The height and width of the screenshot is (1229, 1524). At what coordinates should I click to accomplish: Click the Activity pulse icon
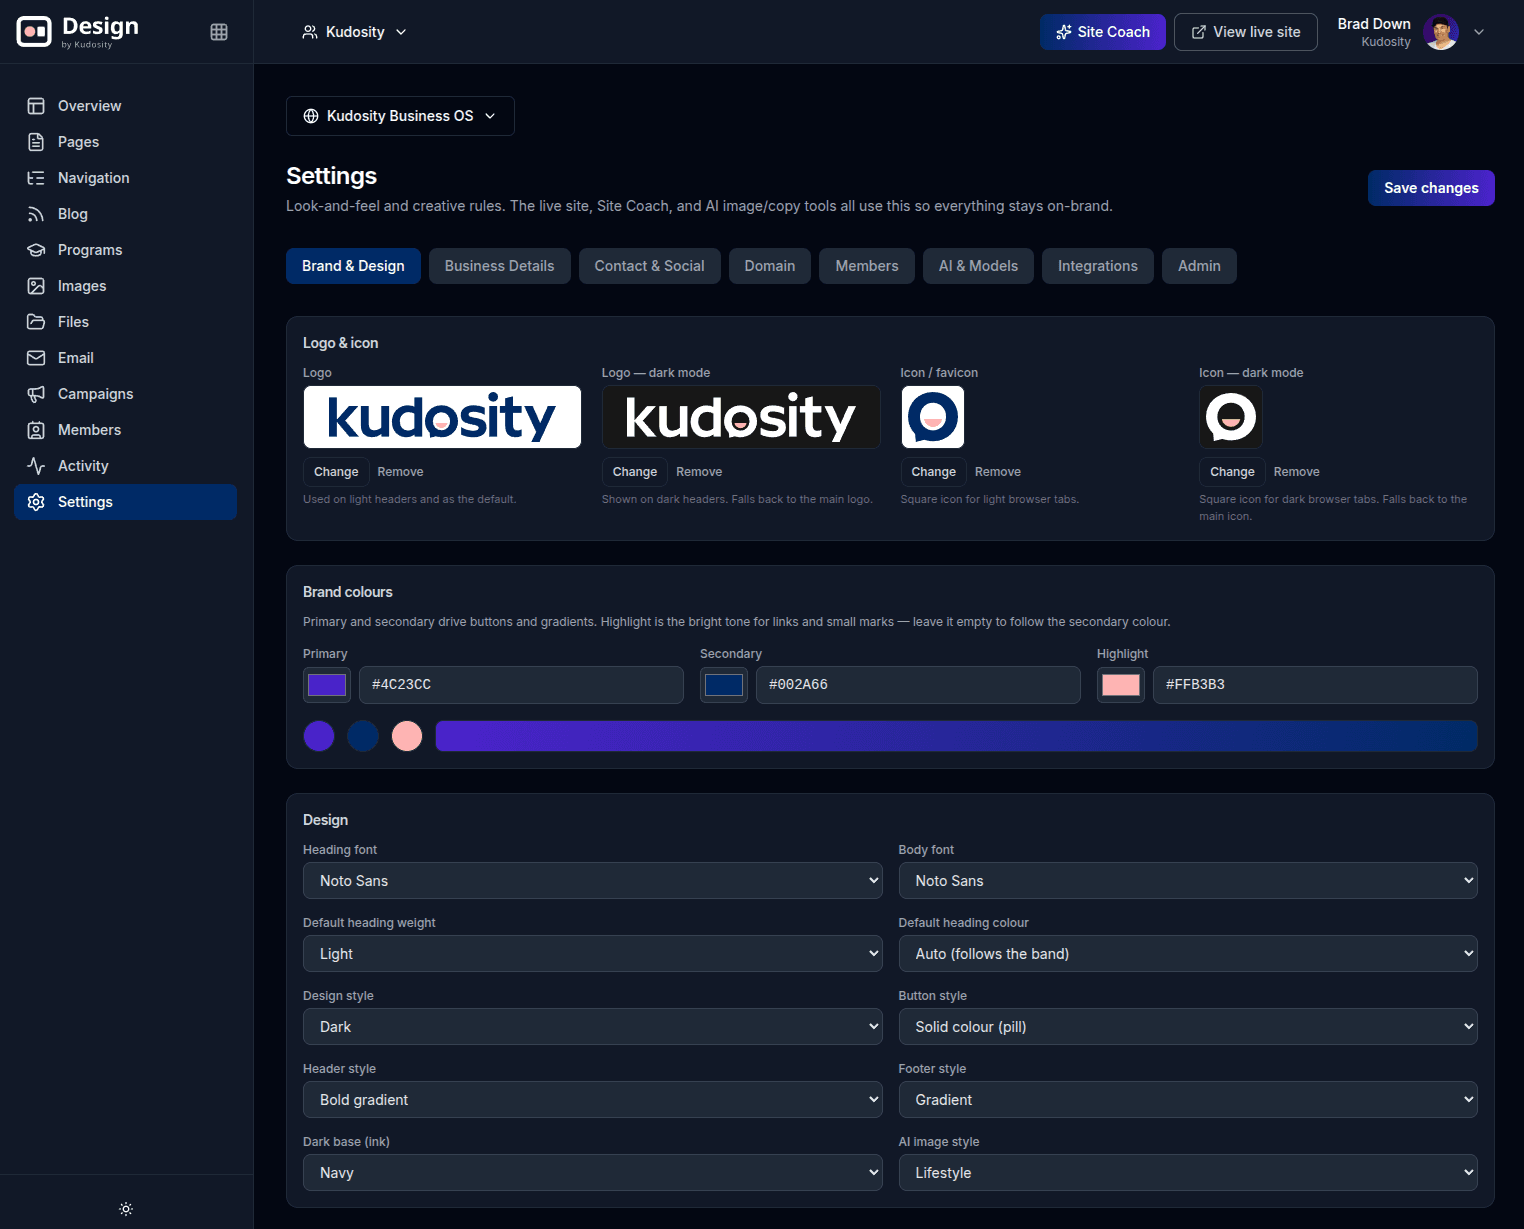point(36,466)
